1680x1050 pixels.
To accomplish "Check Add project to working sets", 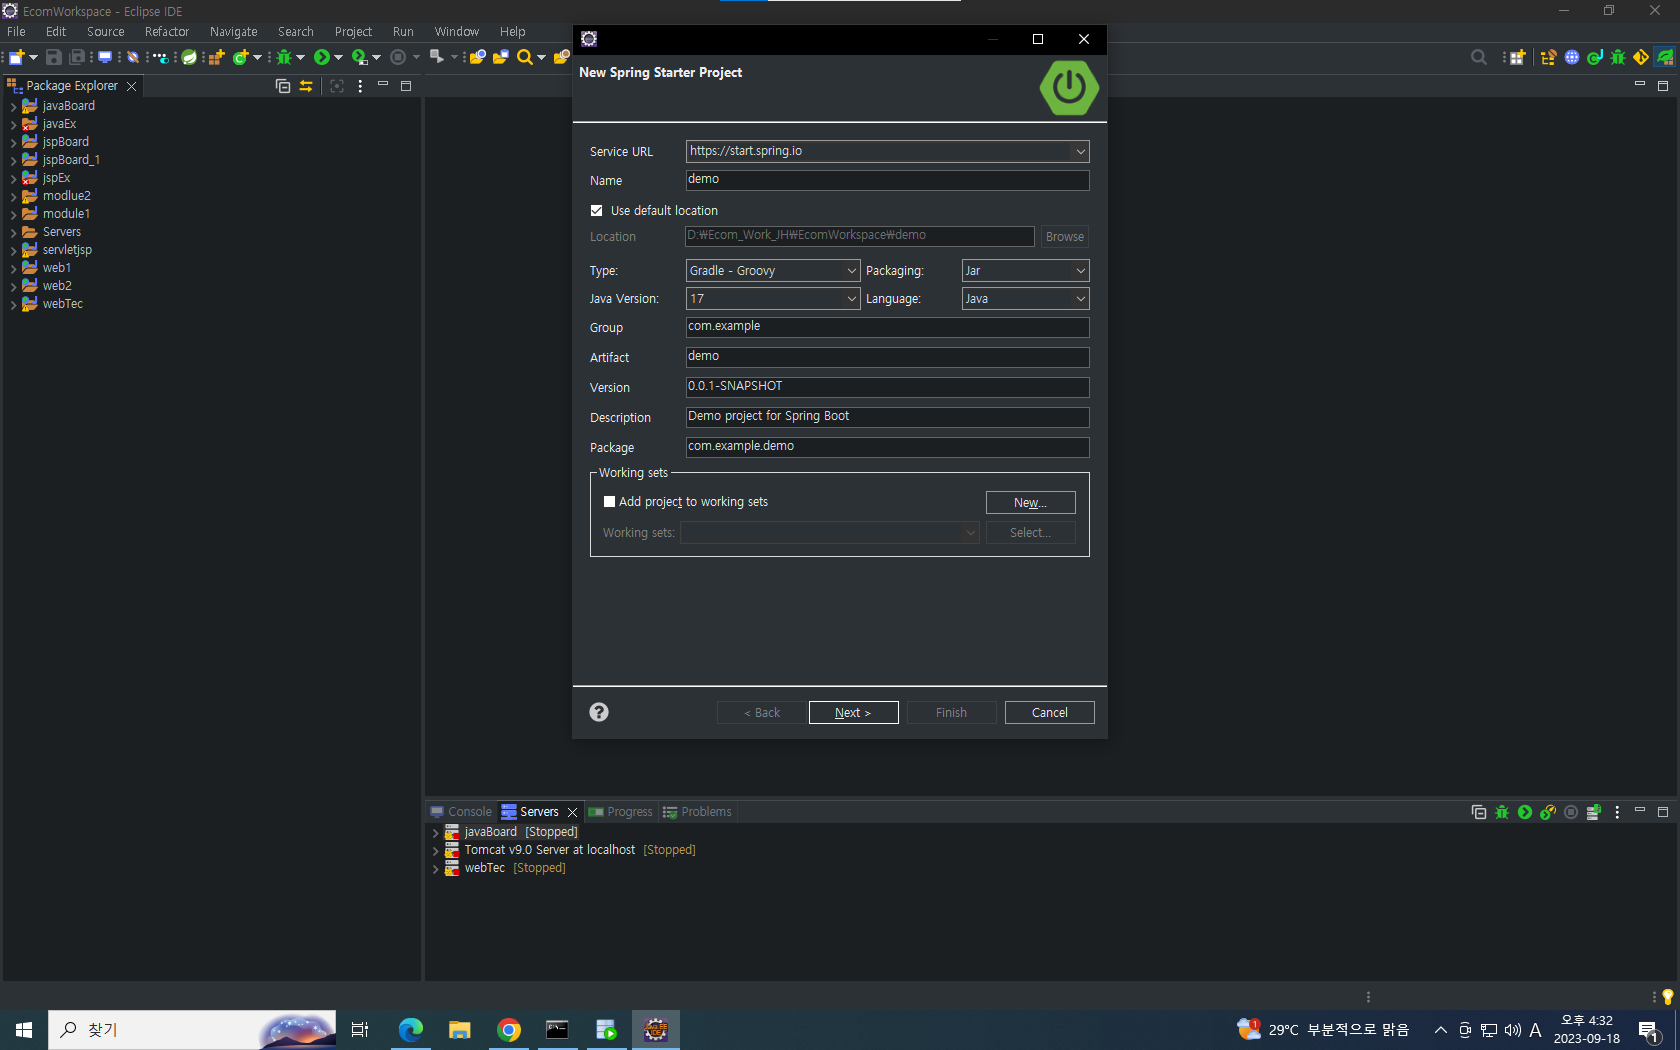I will point(610,502).
